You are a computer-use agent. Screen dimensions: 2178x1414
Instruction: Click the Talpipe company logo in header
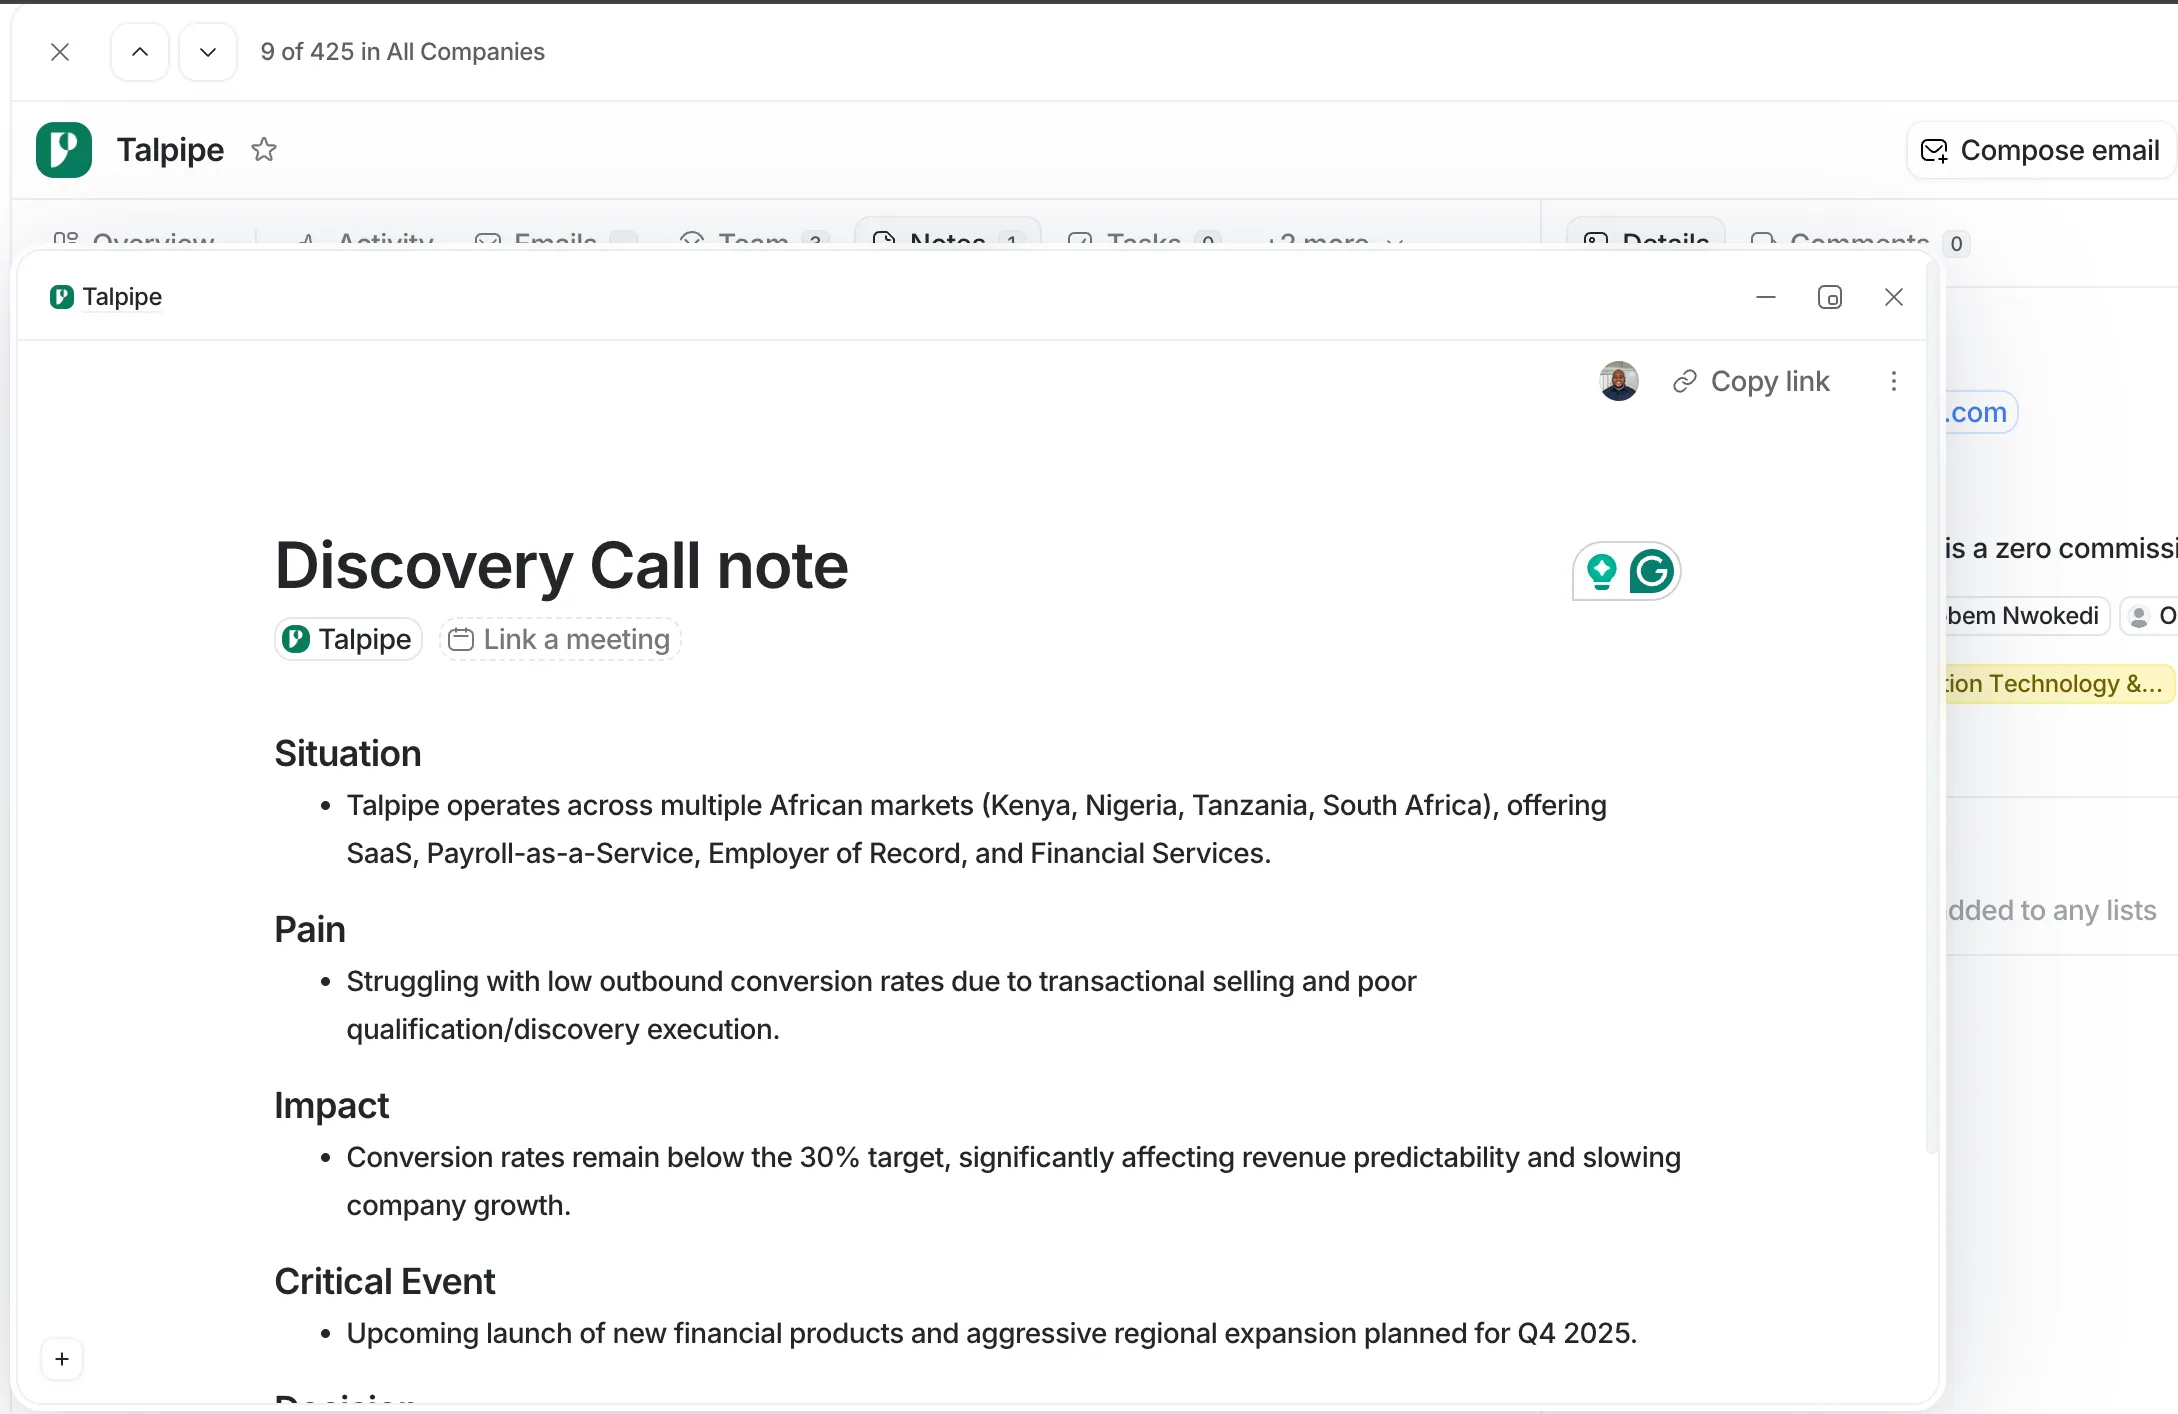pyautogui.click(x=64, y=150)
